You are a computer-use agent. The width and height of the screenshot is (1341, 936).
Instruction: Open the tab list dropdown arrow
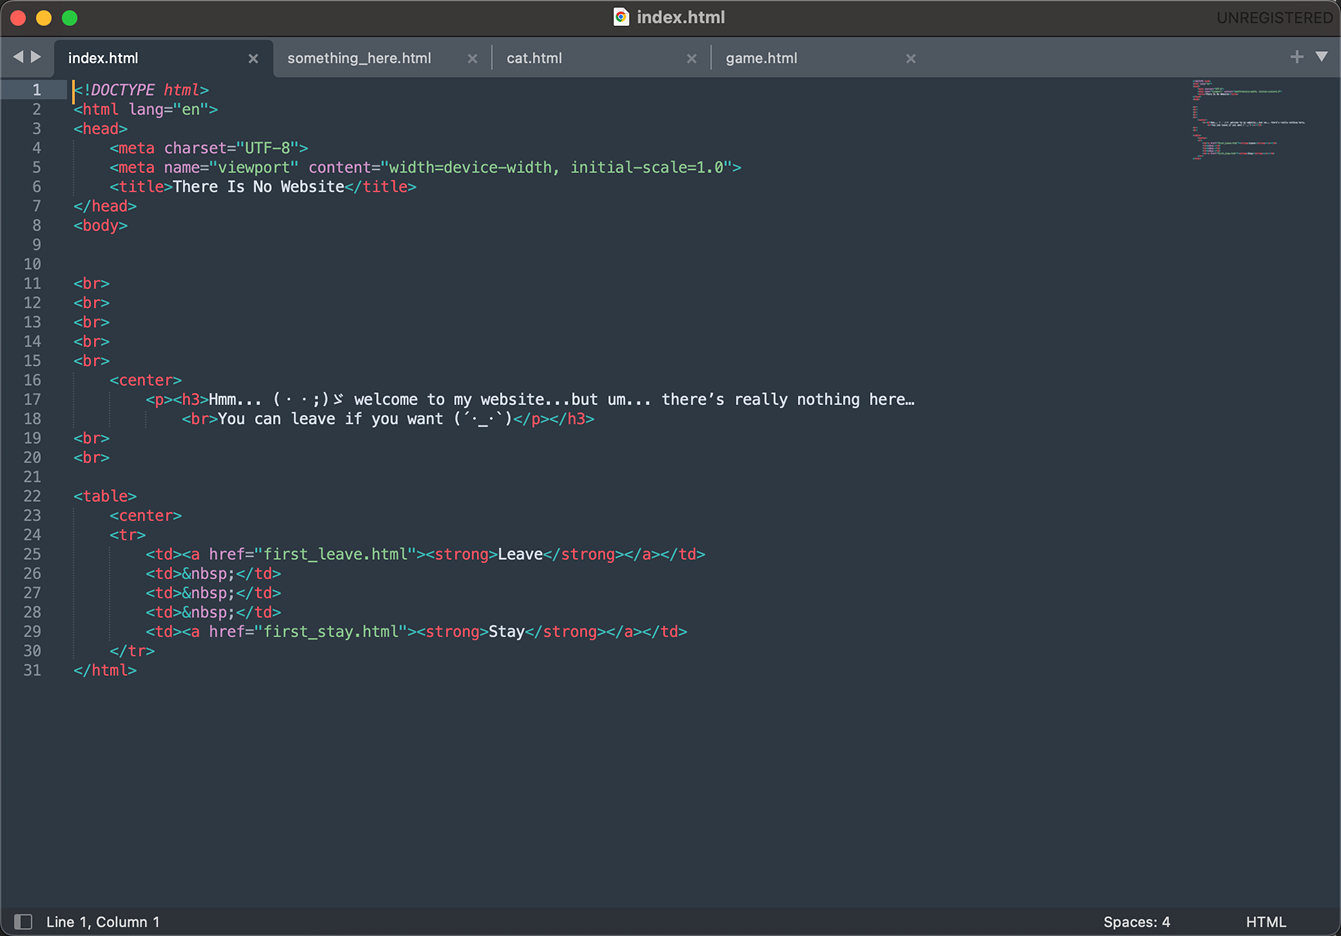tap(1321, 57)
